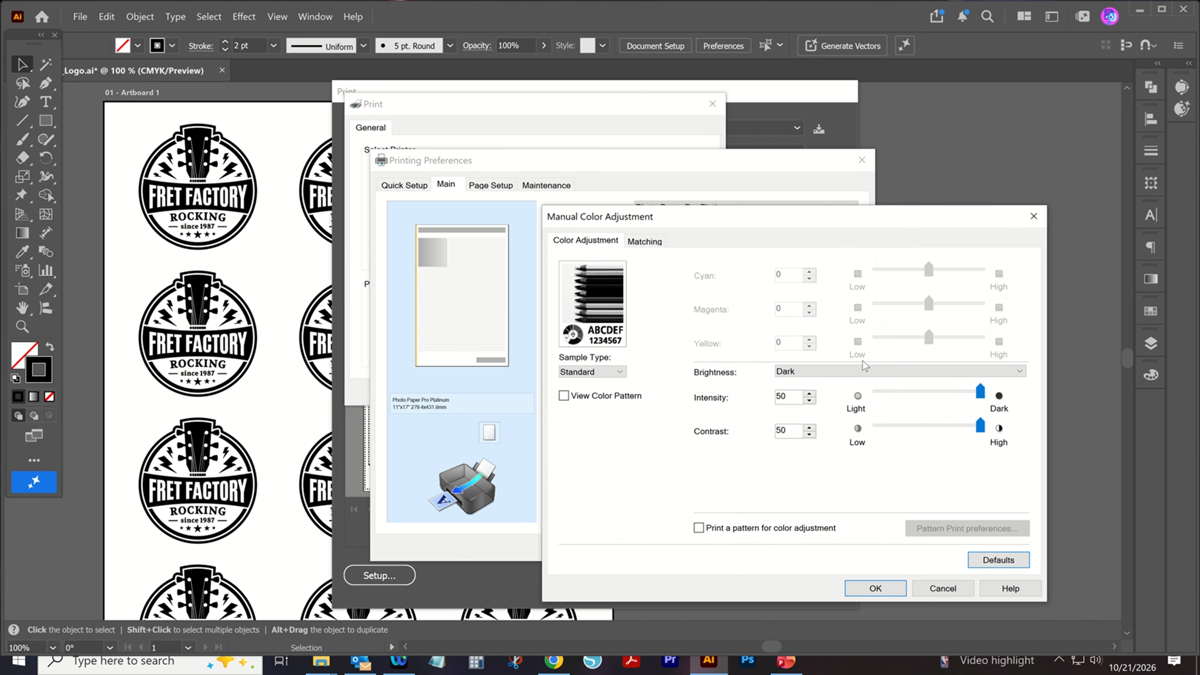Click the Fill color swatch in toolbar
The height and width of the screenshot is (675, 1200).
(x=22, y=355)
